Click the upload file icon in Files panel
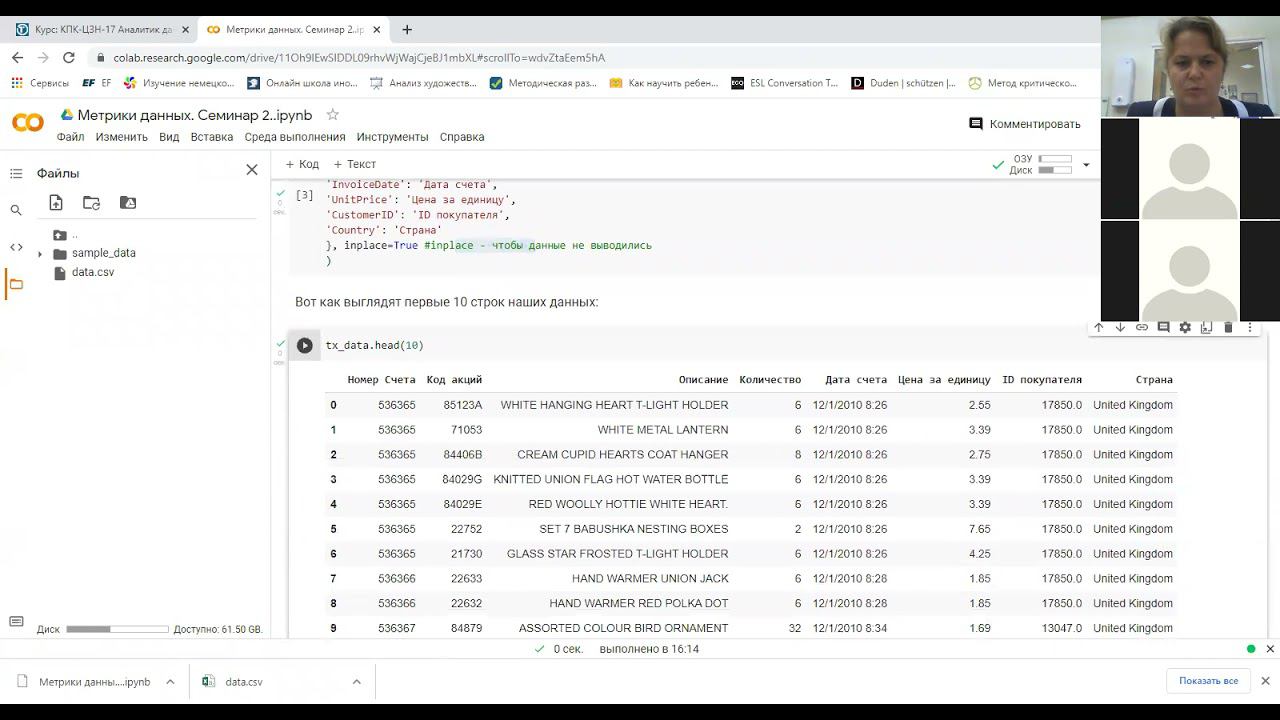This screenshot has height=720, width=1280. [x=56, y=203]
